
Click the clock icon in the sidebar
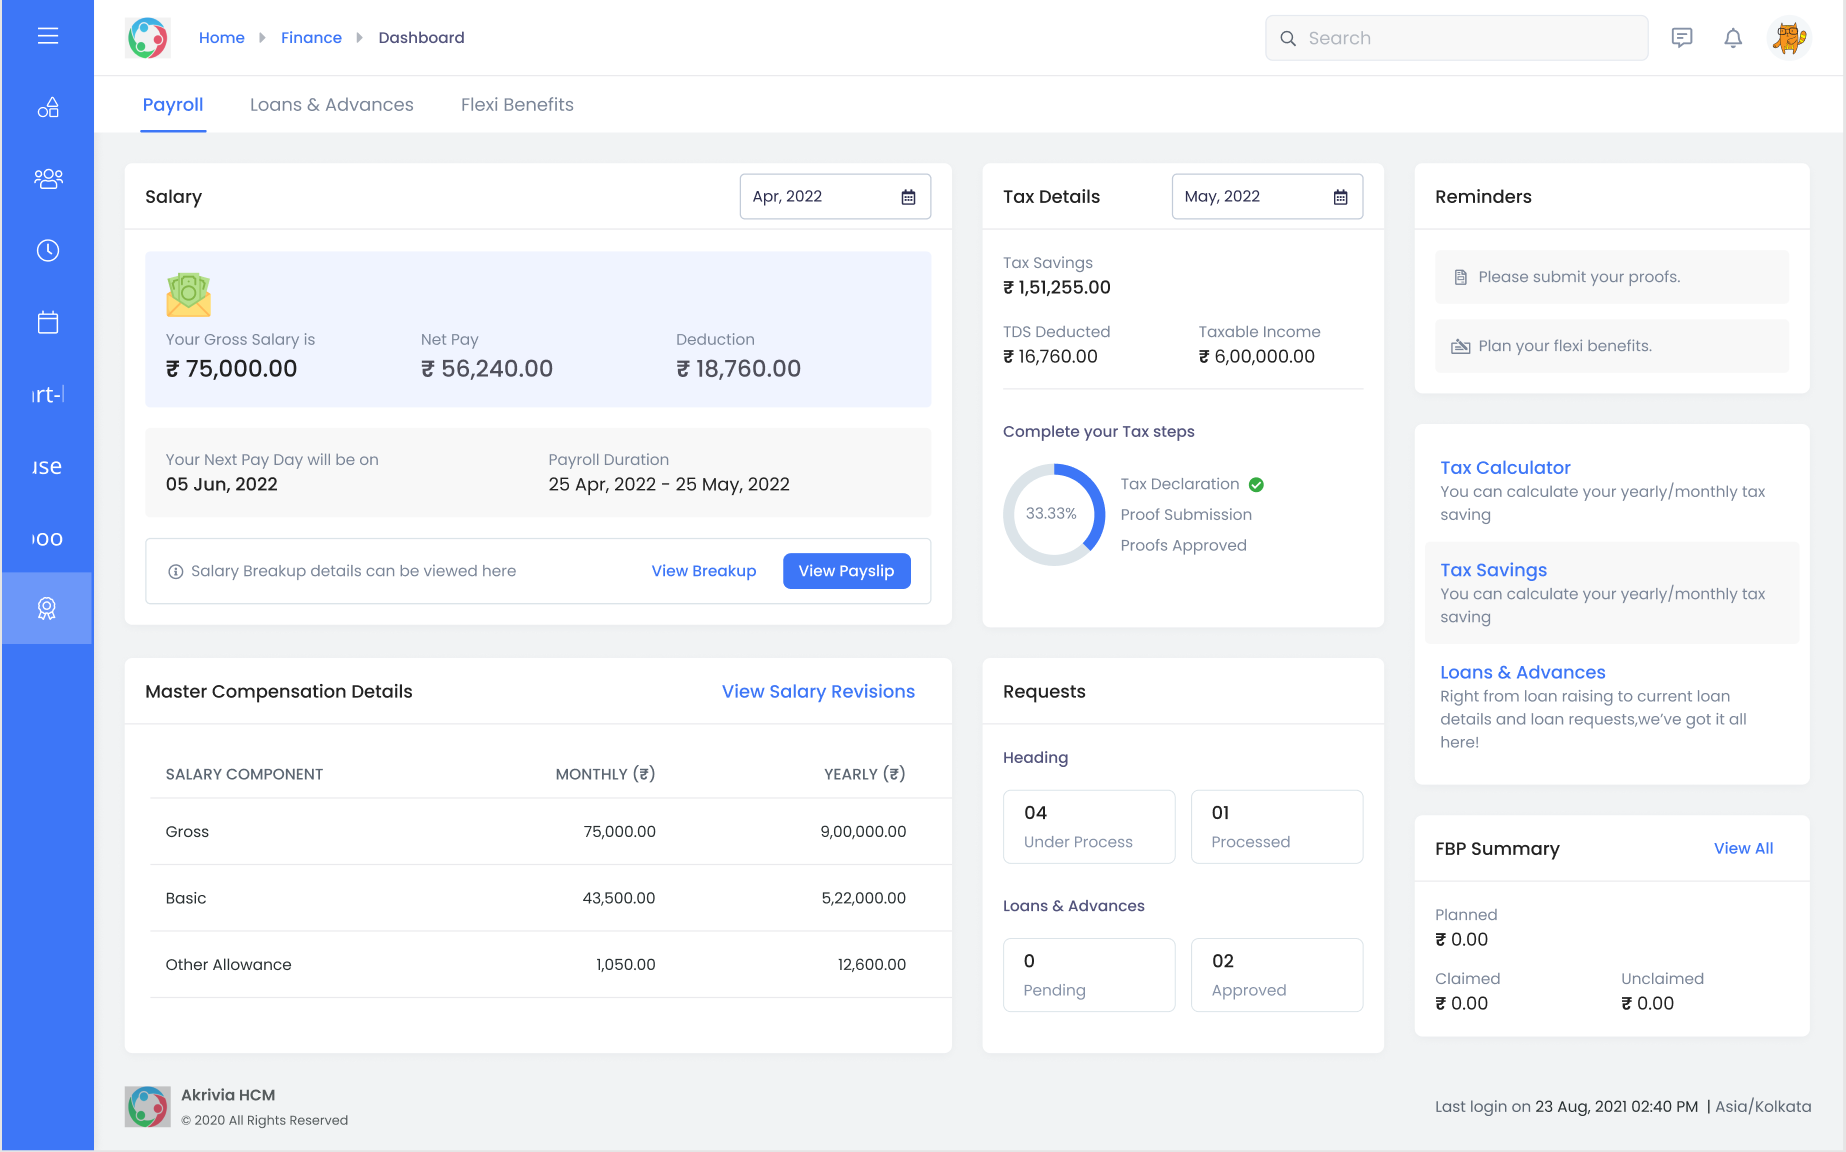47,251
